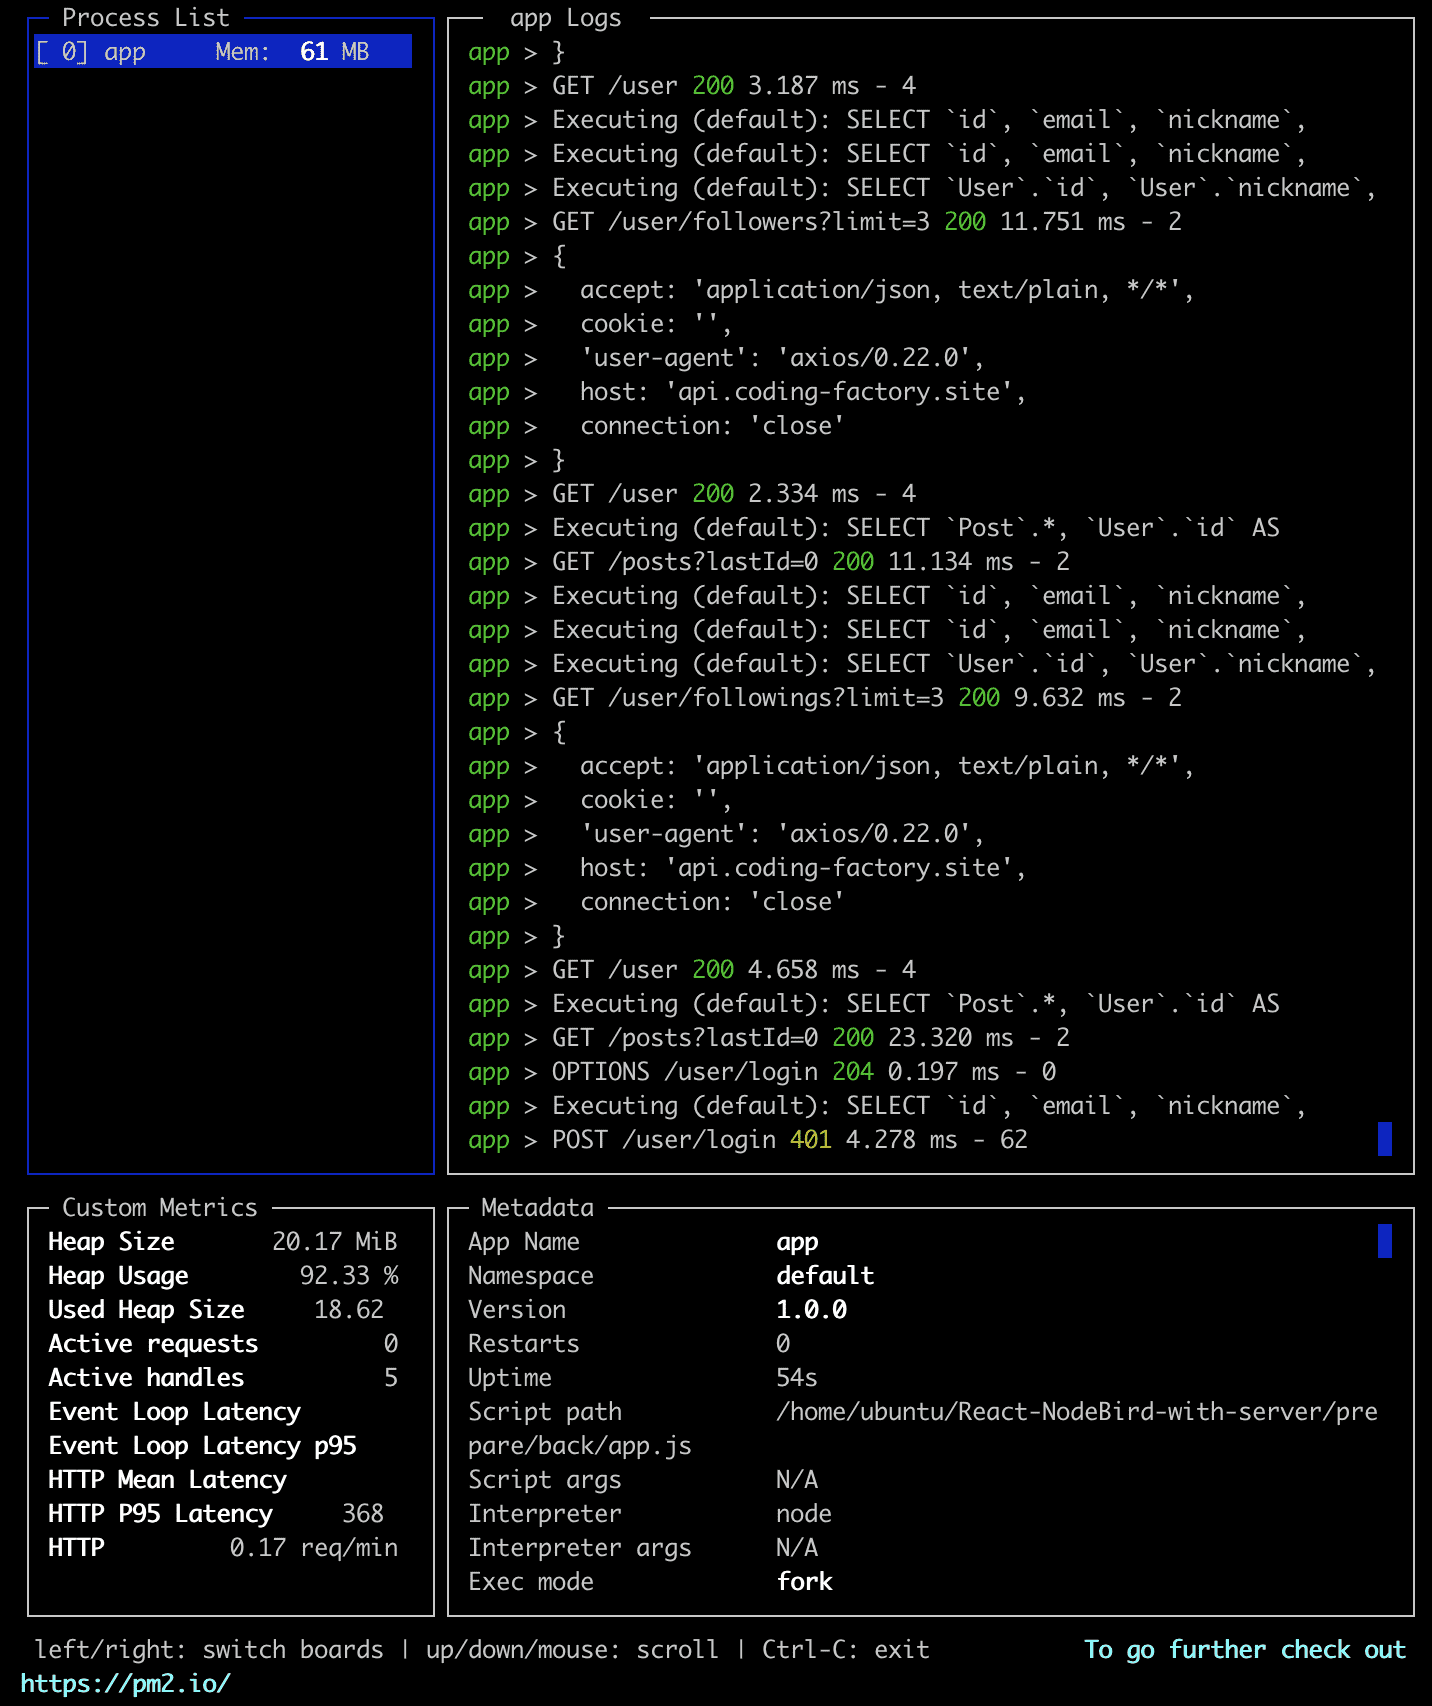
Task: Click the Active handles metric row
Action: coord(223,1377)
